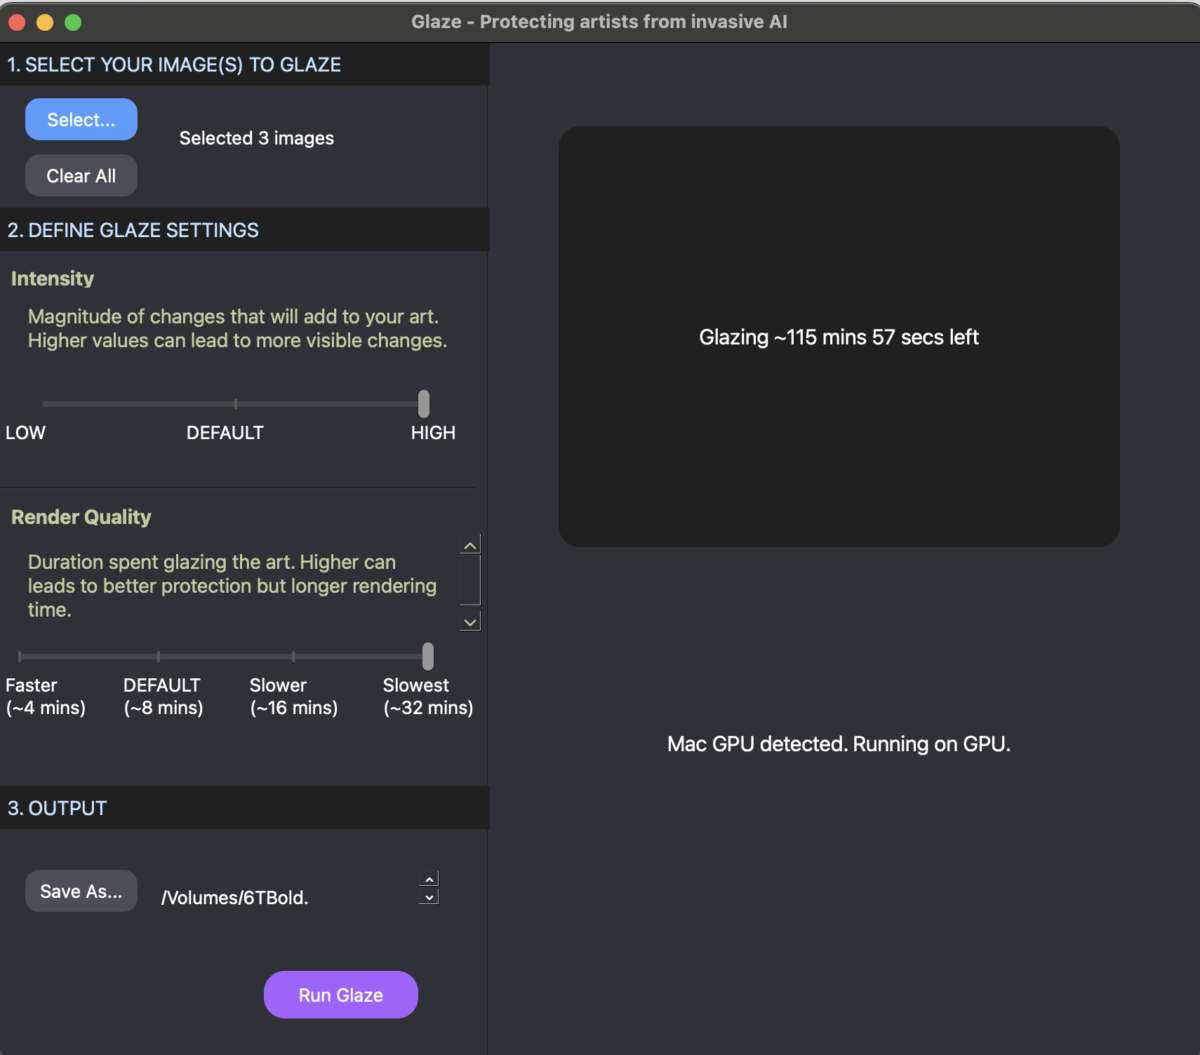
Task: Click the Select... button to choose images
Action: pos(81,119)
